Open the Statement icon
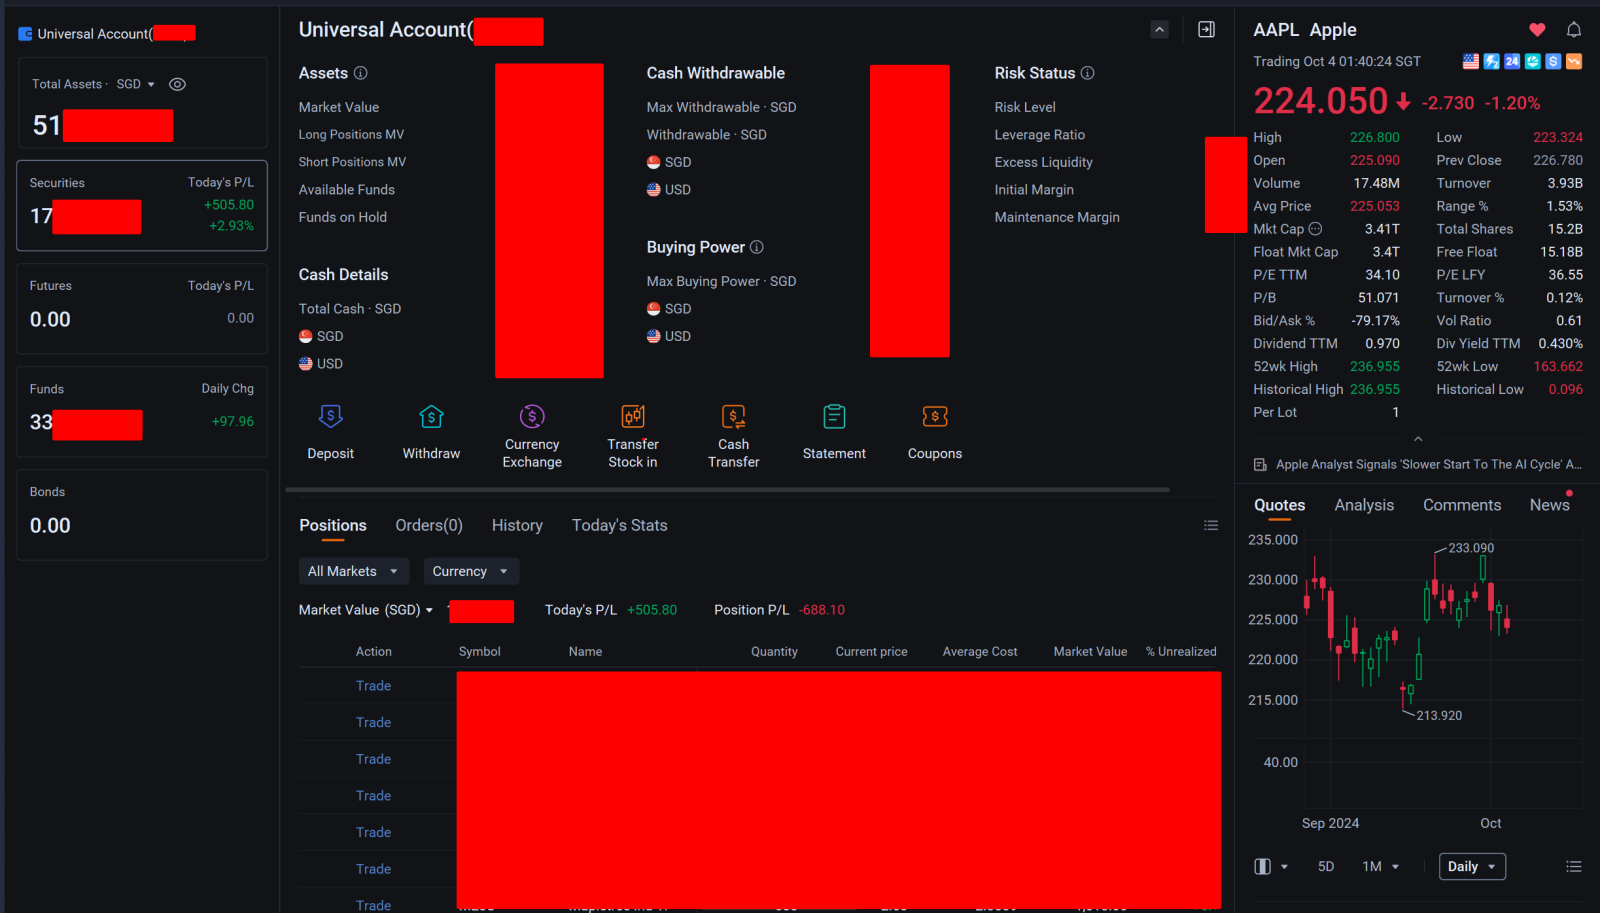This screenshot has width=1600, height=913. tap(835, 417)
